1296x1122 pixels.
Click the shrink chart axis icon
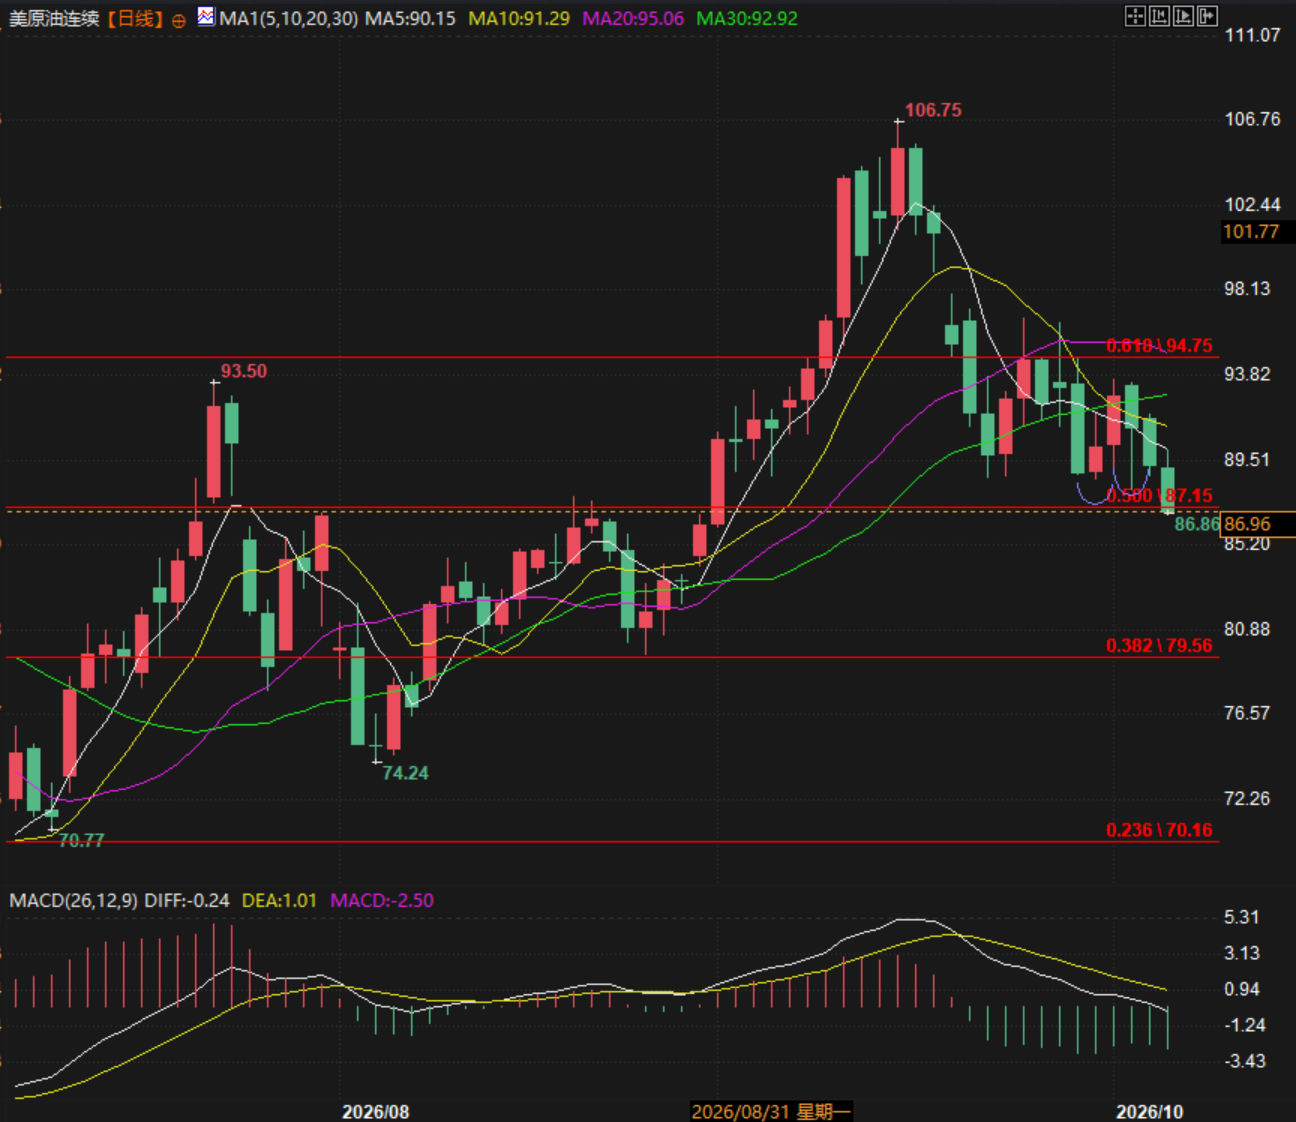coord(1159,16)
